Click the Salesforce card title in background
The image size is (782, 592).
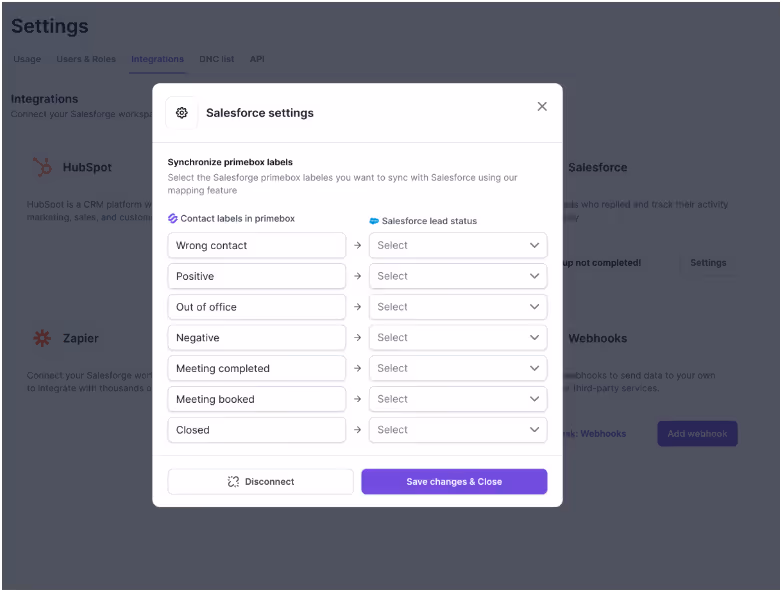597,167
